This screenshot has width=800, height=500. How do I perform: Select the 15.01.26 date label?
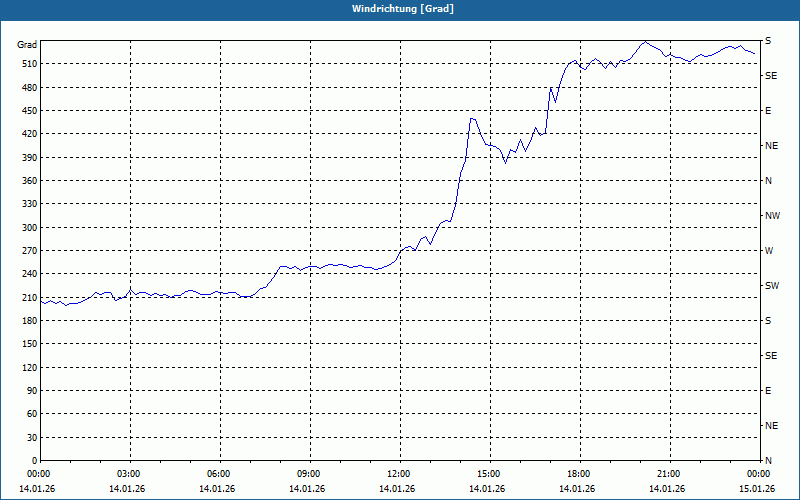point(757,489)
